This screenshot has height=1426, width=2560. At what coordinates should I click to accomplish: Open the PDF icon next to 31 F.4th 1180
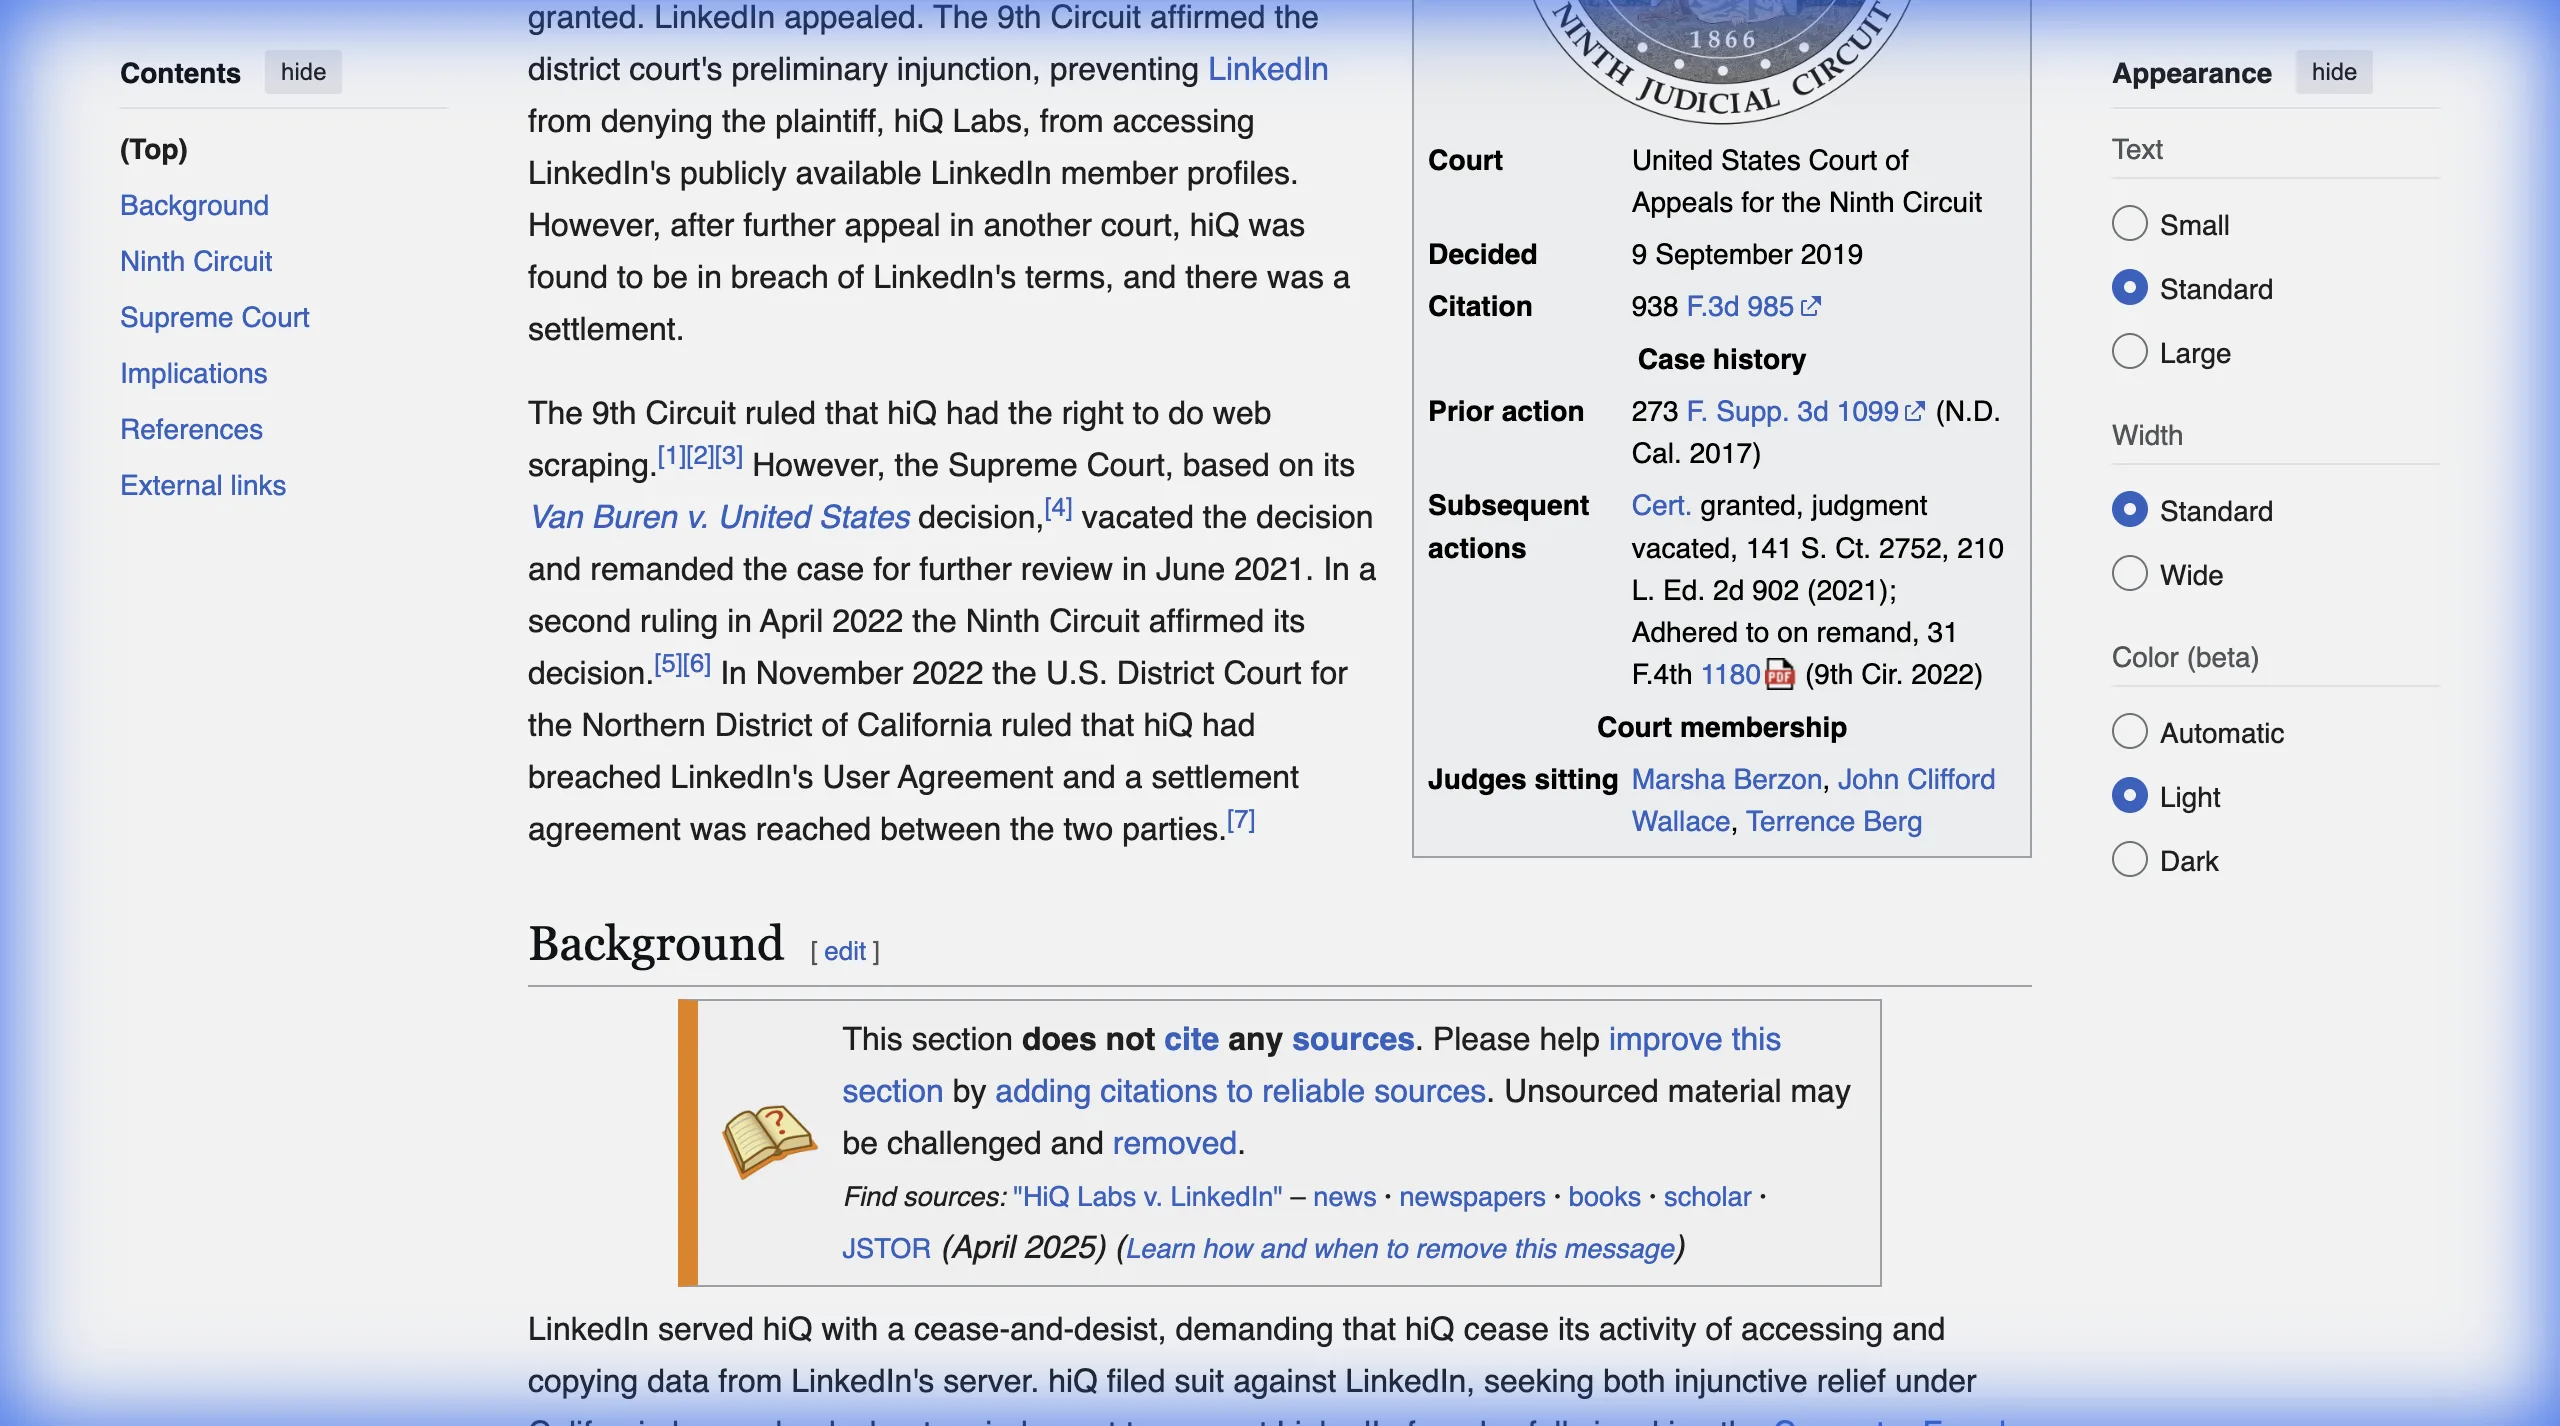1779,674
